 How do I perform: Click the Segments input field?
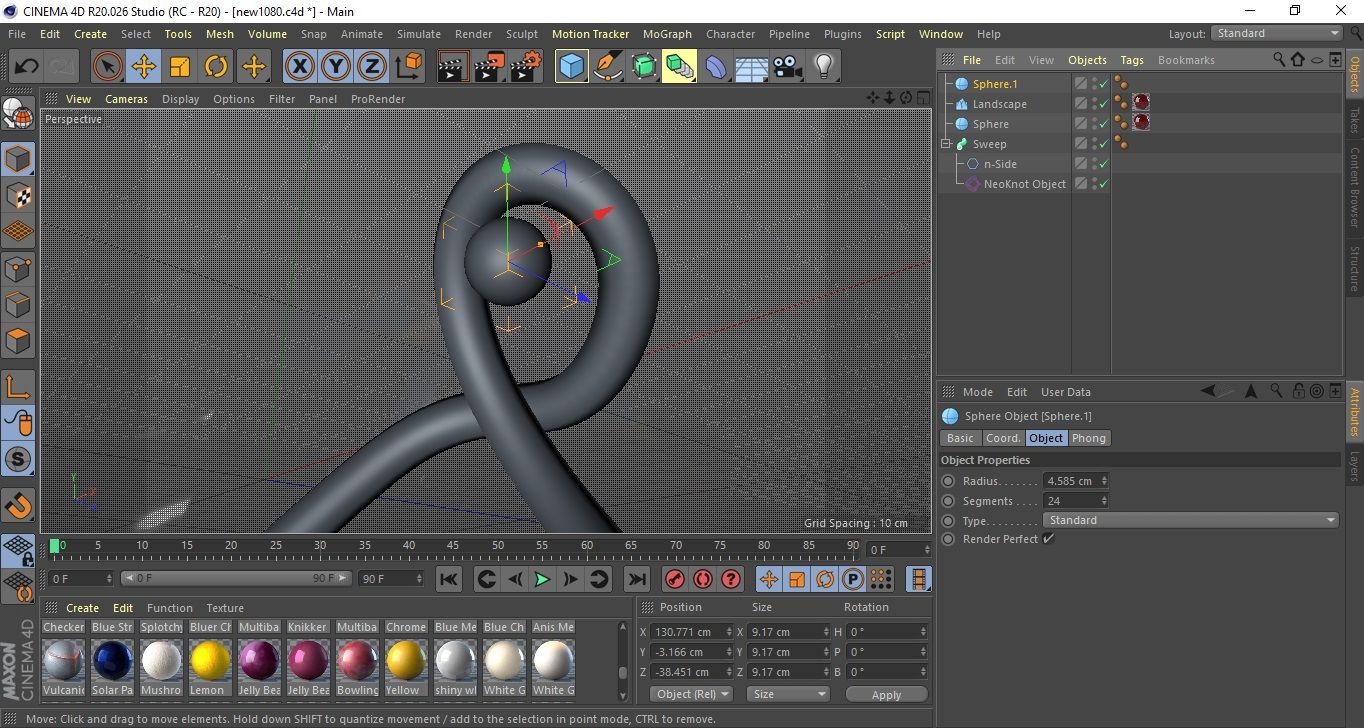coord(1076,501)
